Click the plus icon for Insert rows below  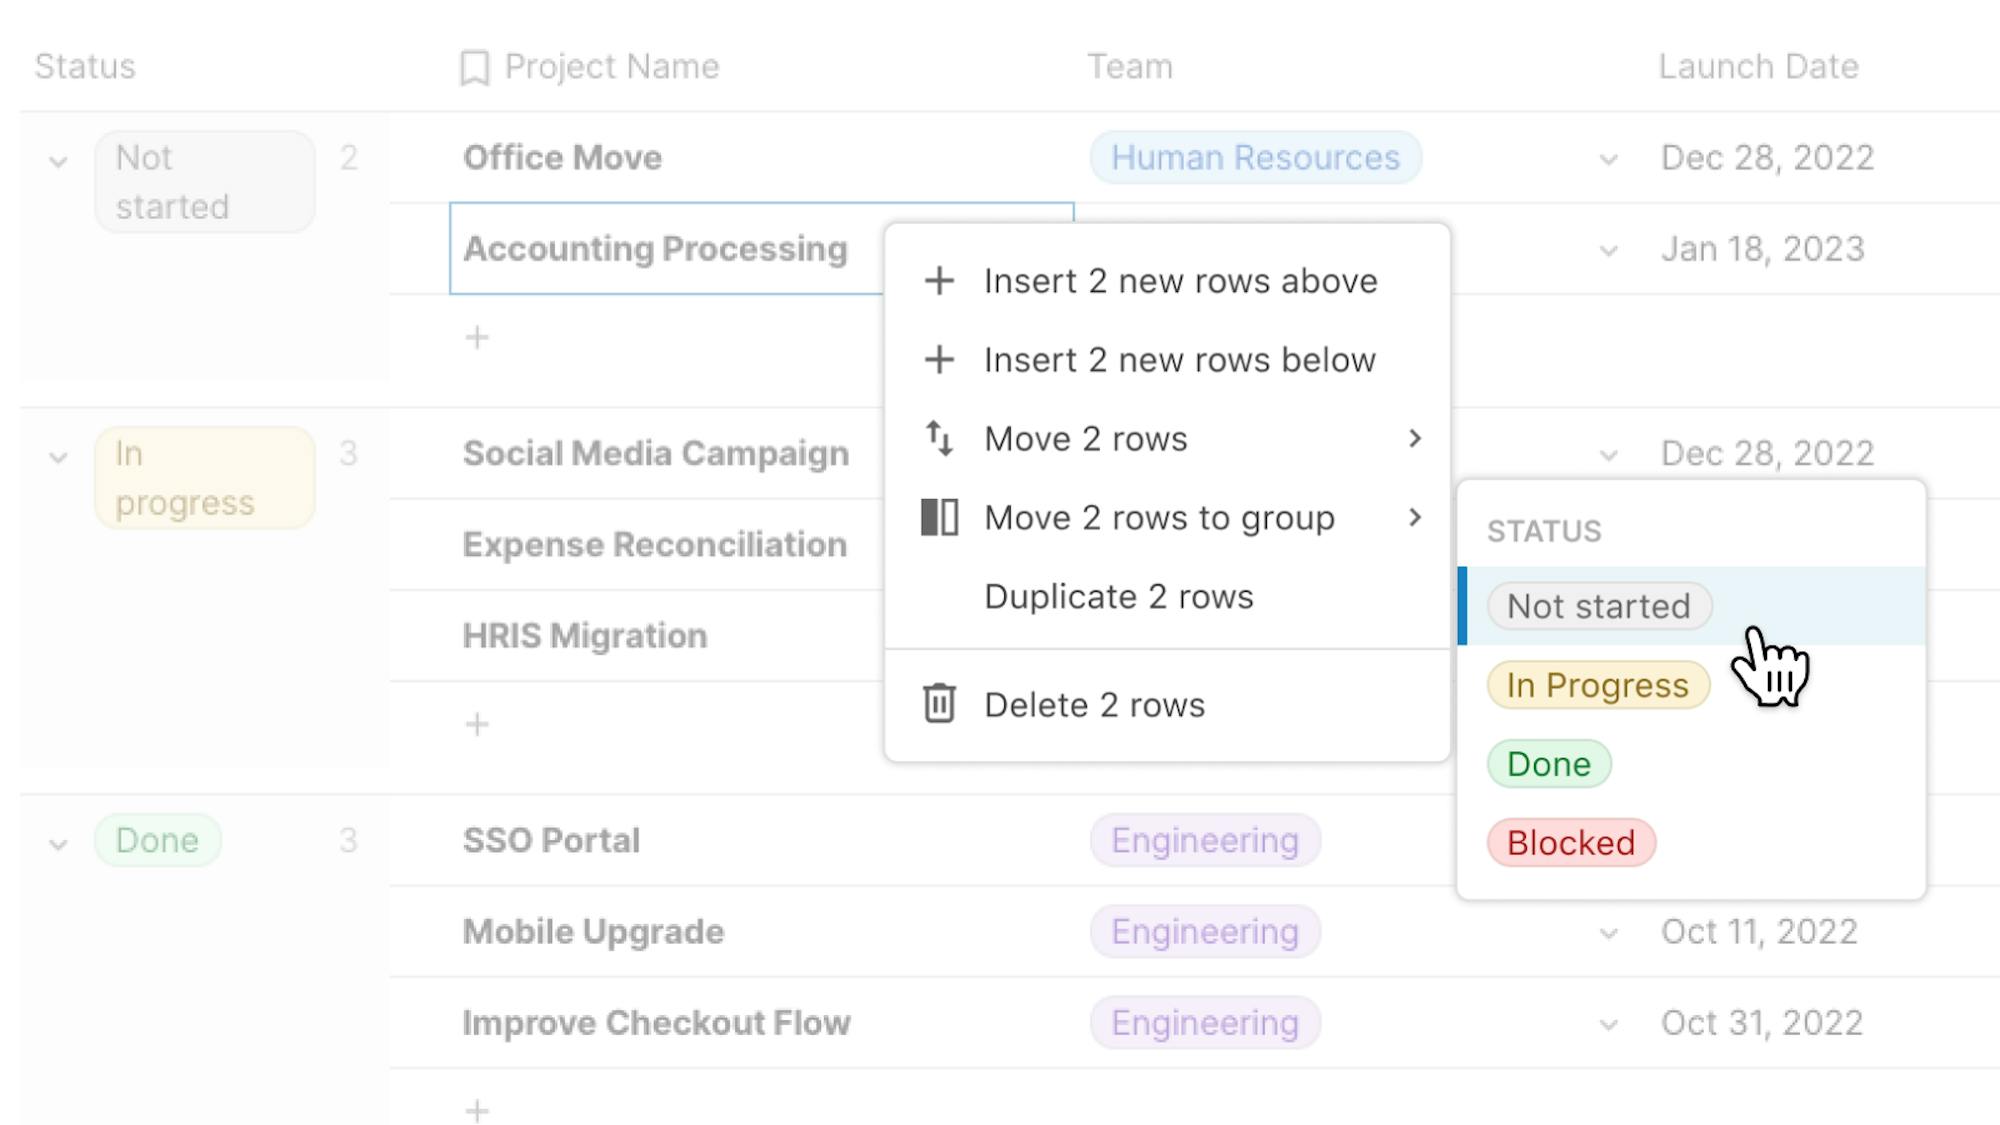tap(939, 360)
